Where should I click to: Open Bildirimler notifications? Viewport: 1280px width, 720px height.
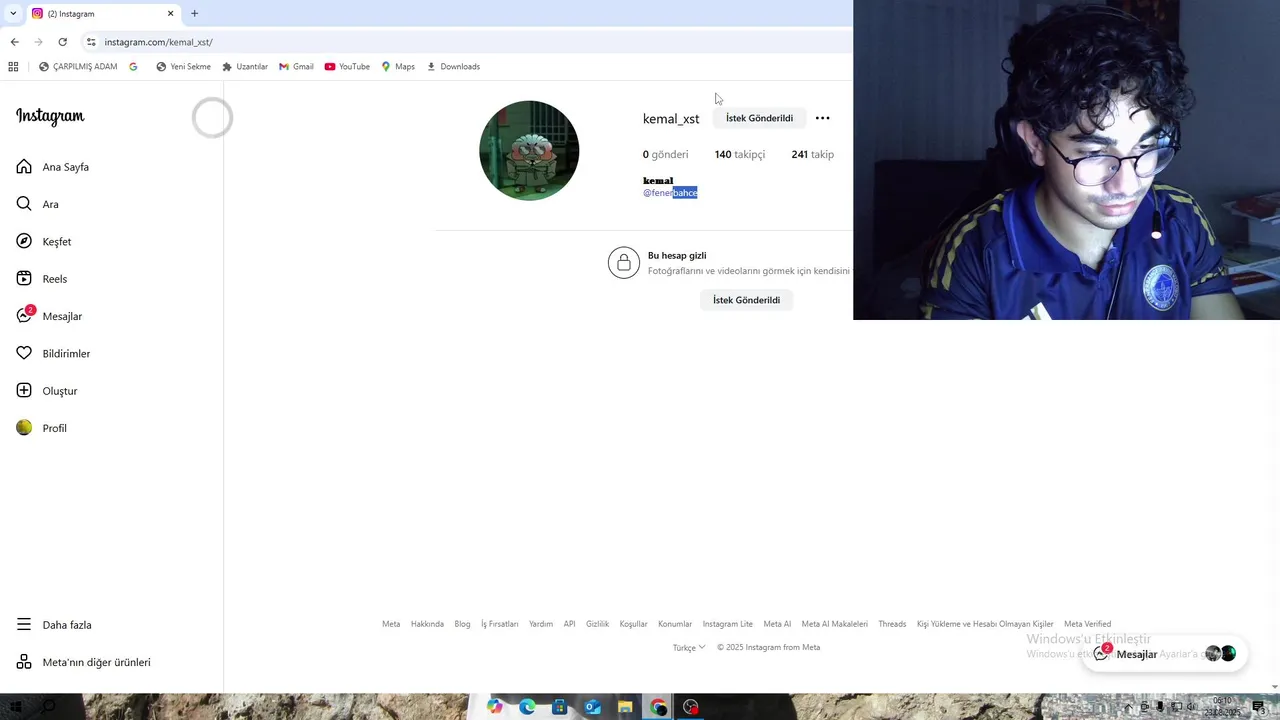[53, 353]
